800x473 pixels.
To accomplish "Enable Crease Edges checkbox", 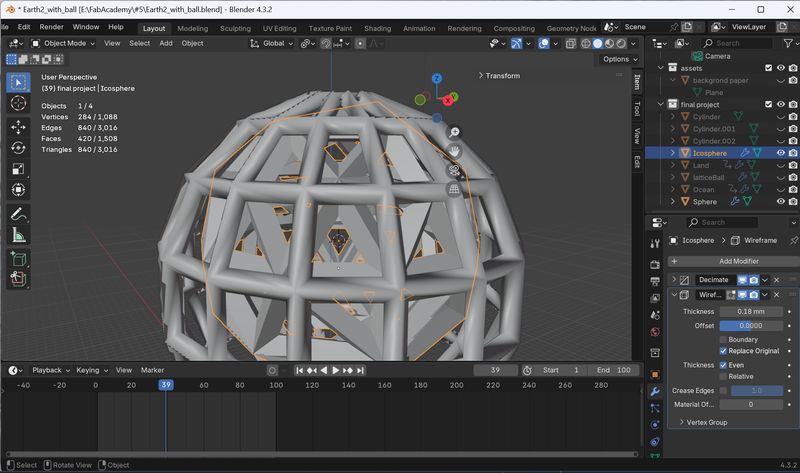I will tap(723, 390).
